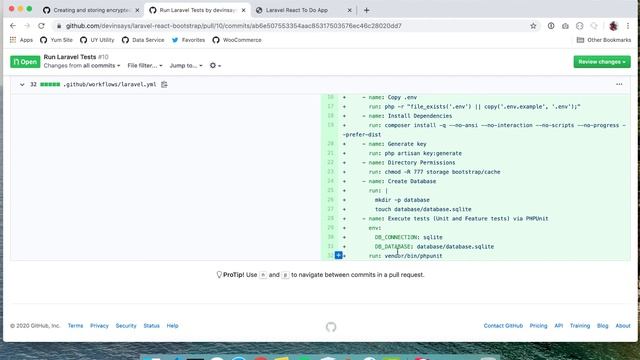
Task: Open the diff settings gear menu
Action: pos(215,65)
